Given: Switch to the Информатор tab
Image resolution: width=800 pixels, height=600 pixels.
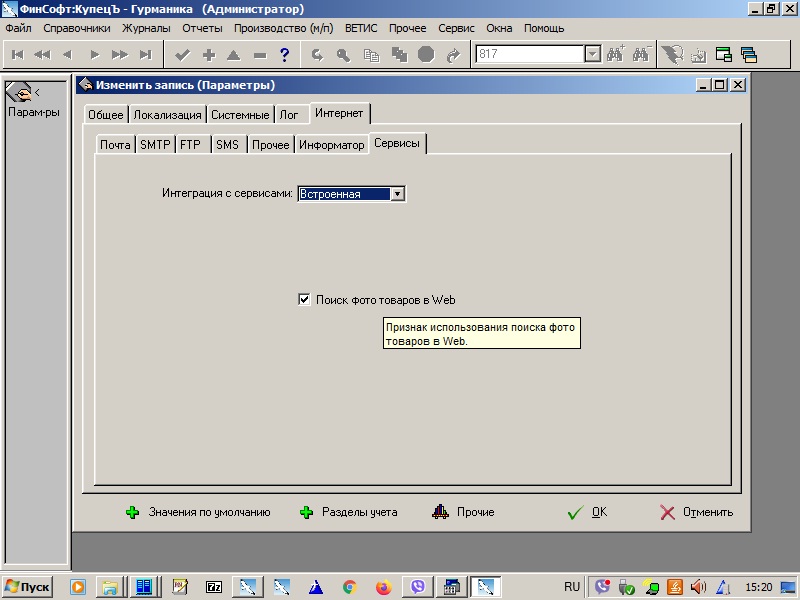Looking at the screenshot, I should [x=332, y=145].
